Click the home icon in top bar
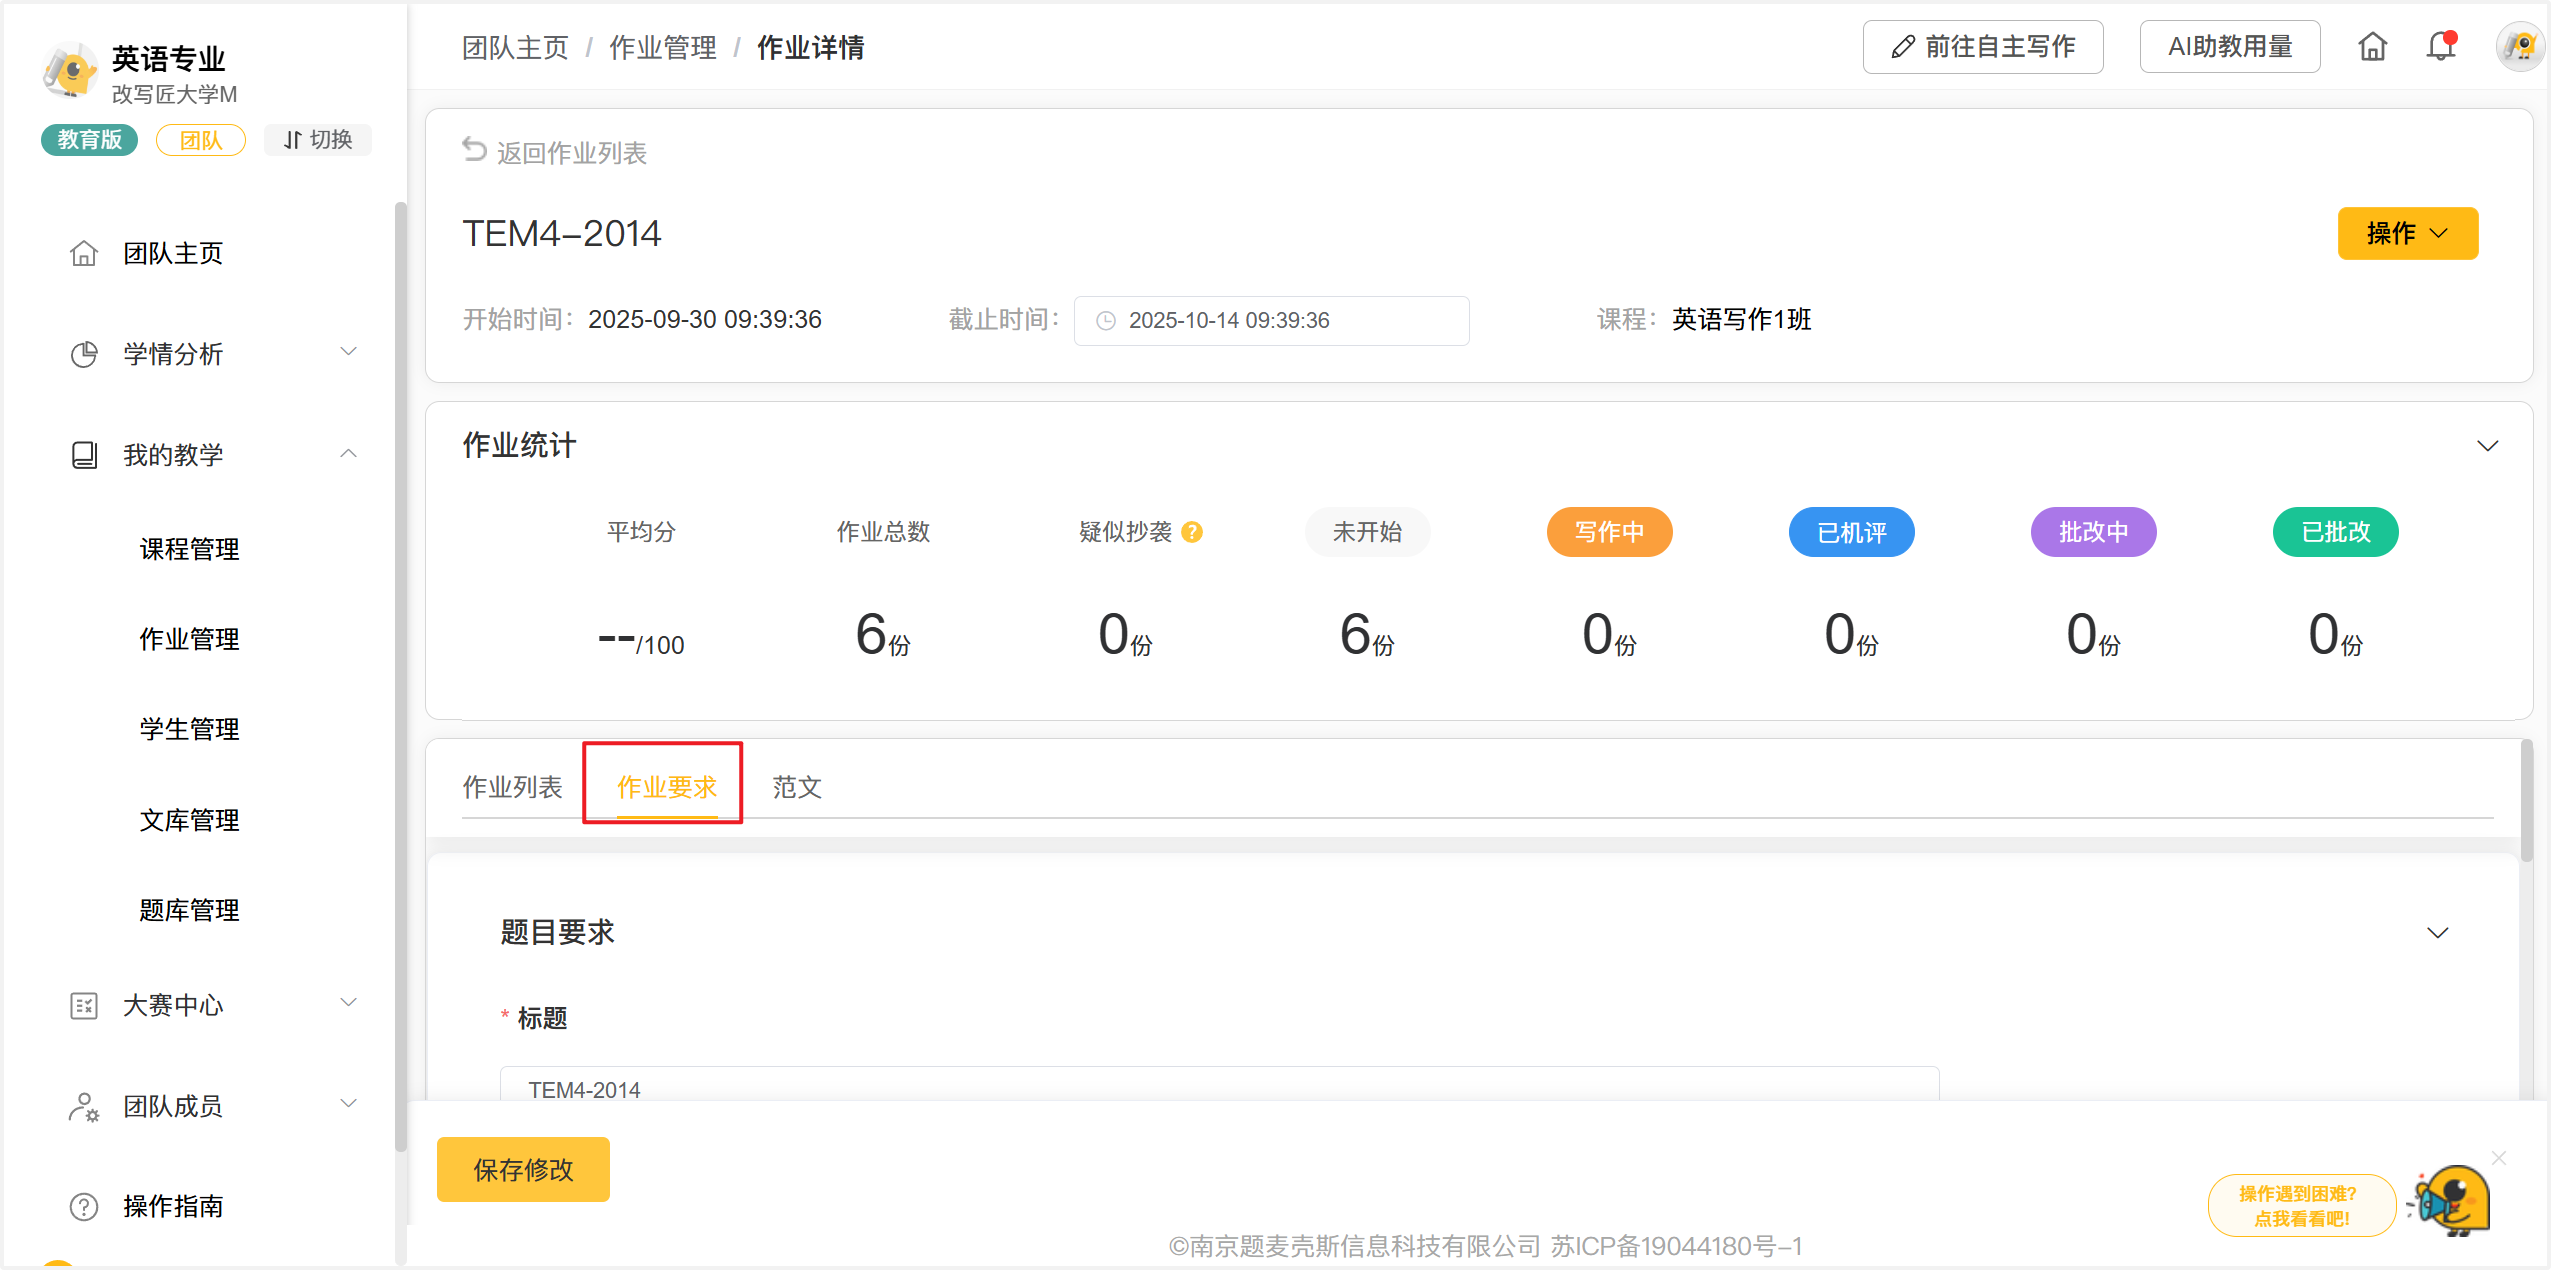Viewport: 2551px width, 1270px height. [2372, 47]
